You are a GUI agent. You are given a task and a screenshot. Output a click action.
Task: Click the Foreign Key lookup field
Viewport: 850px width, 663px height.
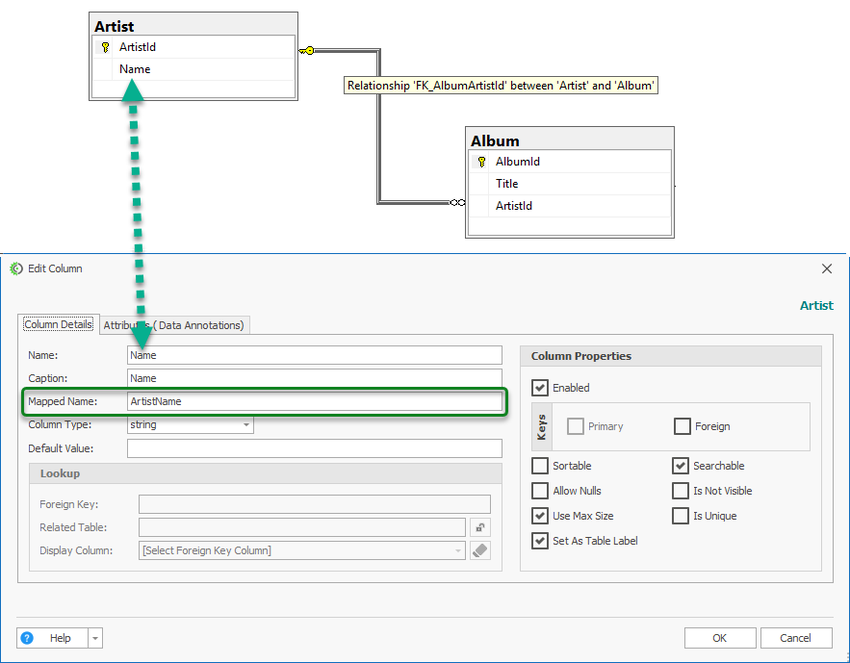314,504
